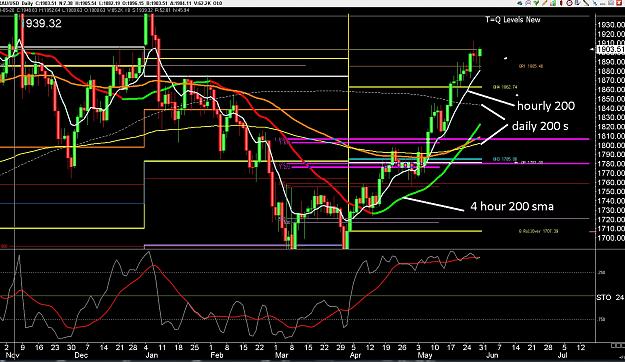Click the XAU/USD Daily title readout
Viewport: 625px width, 362px height.
(x=112, y=3)
